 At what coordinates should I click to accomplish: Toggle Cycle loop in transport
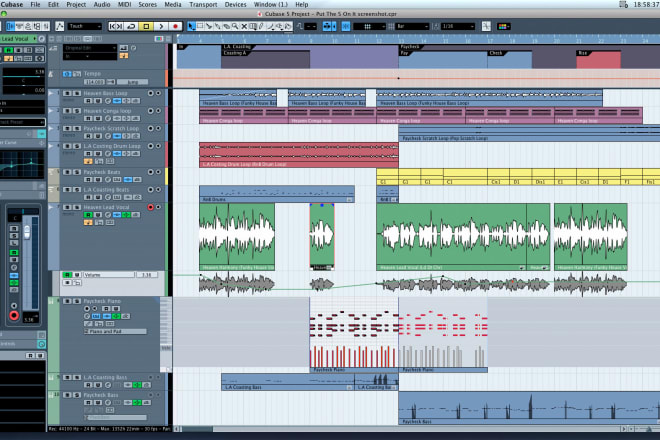pos(131,27)
